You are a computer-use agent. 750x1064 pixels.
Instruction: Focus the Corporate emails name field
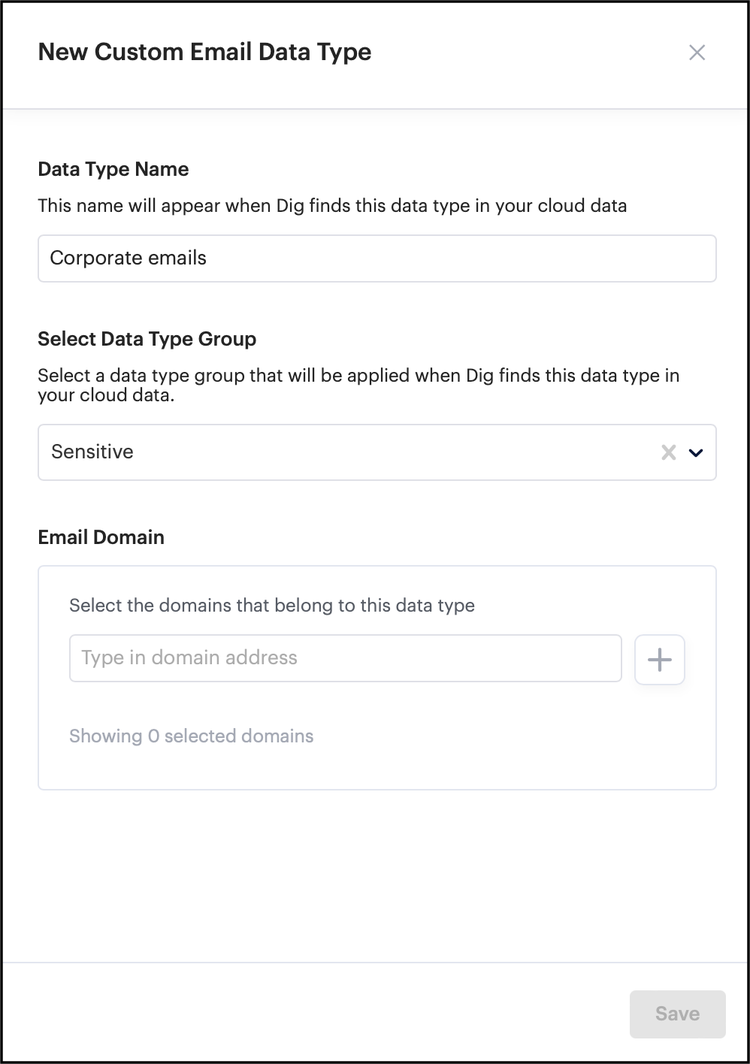[x=376, y=258]
